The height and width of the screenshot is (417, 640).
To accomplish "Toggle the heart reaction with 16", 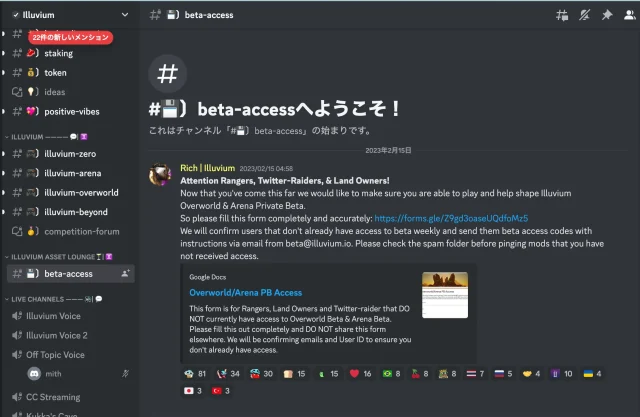I will pos(360,374).
